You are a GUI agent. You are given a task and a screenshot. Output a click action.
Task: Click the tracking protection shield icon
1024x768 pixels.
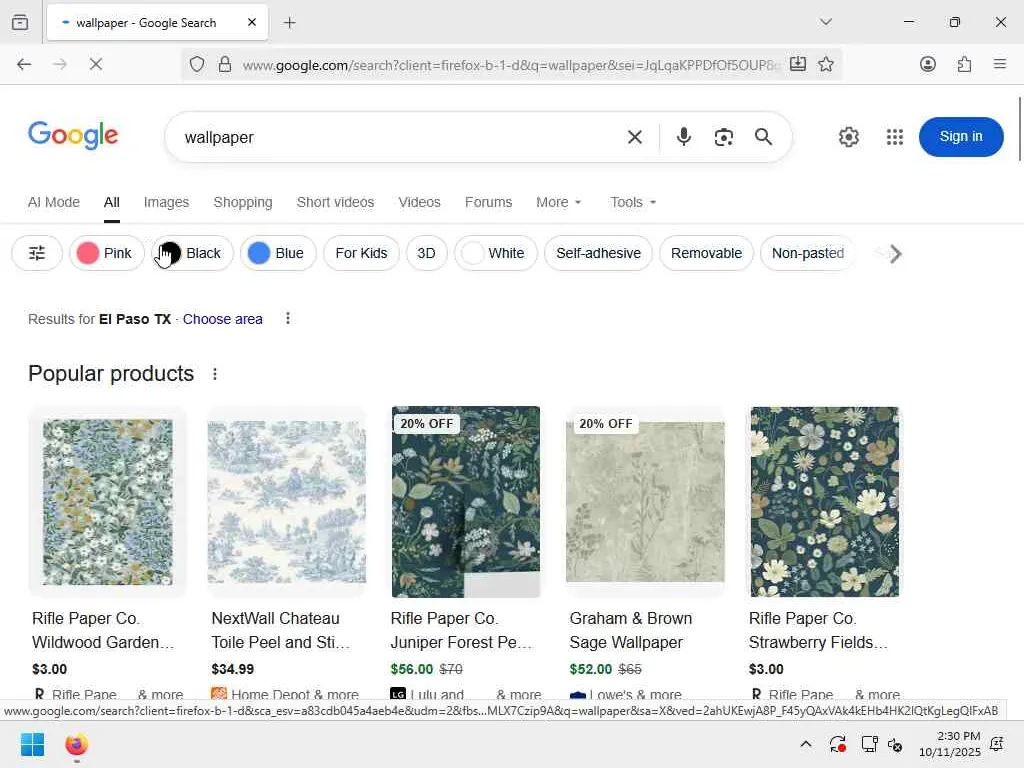click(x=197, y=64)
